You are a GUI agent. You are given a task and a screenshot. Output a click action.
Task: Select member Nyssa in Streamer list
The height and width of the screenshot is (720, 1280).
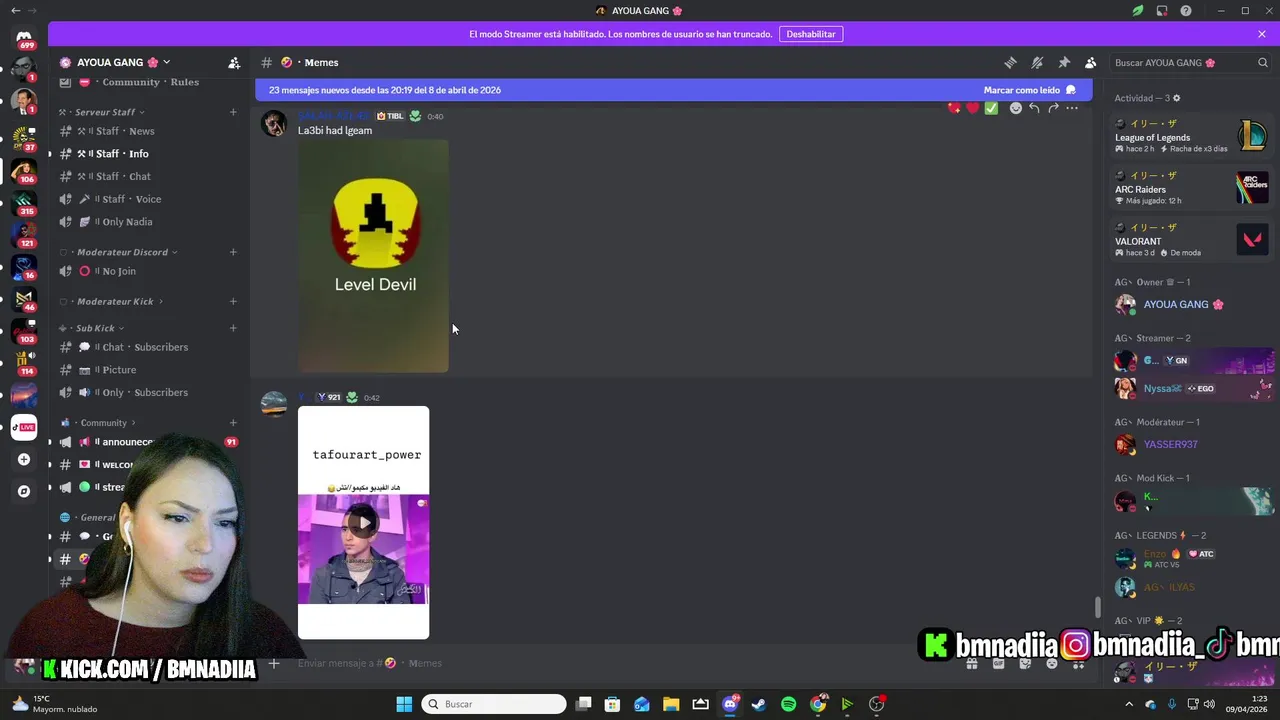[1191, 388]
